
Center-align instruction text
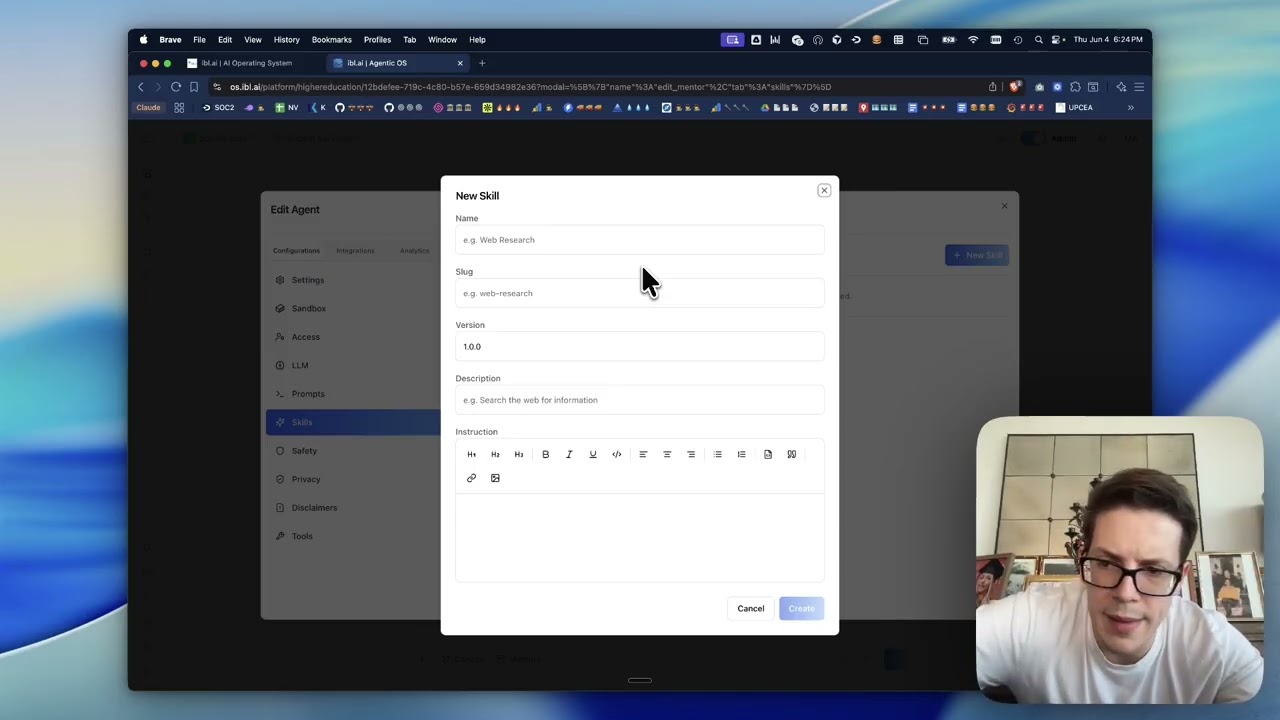(667, 454)
